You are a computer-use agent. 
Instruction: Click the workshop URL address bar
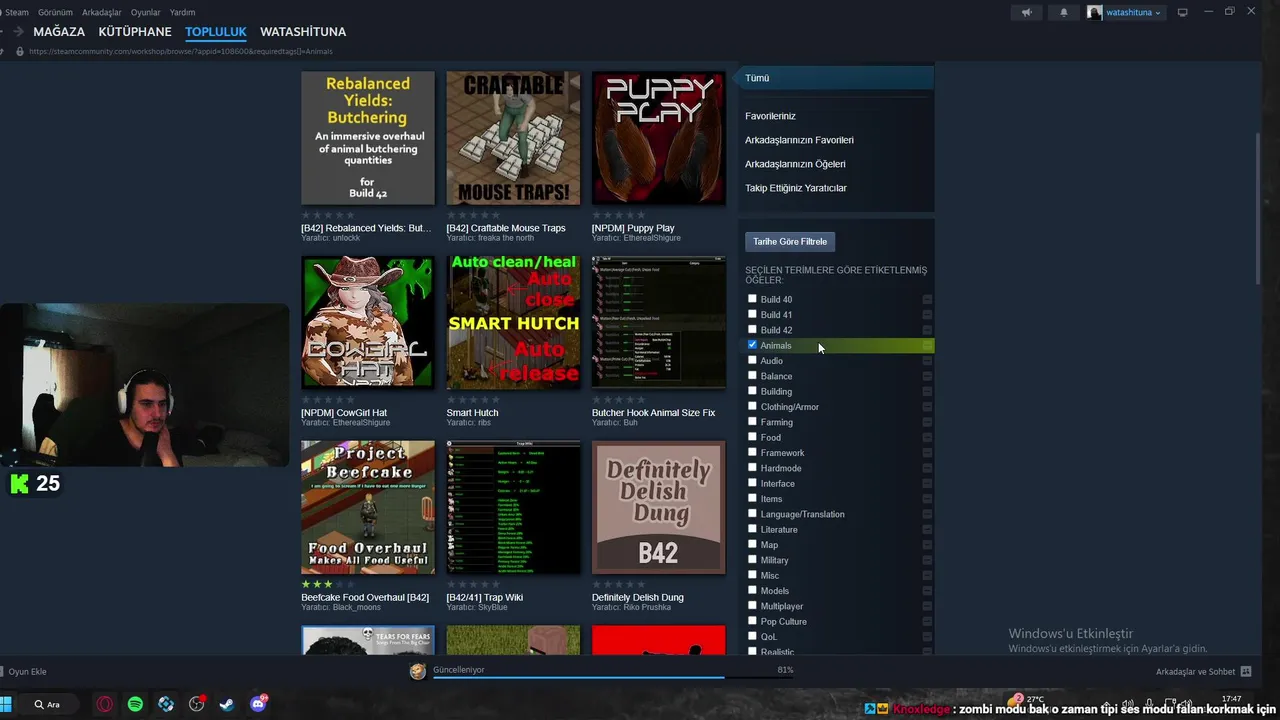(181, 51)
